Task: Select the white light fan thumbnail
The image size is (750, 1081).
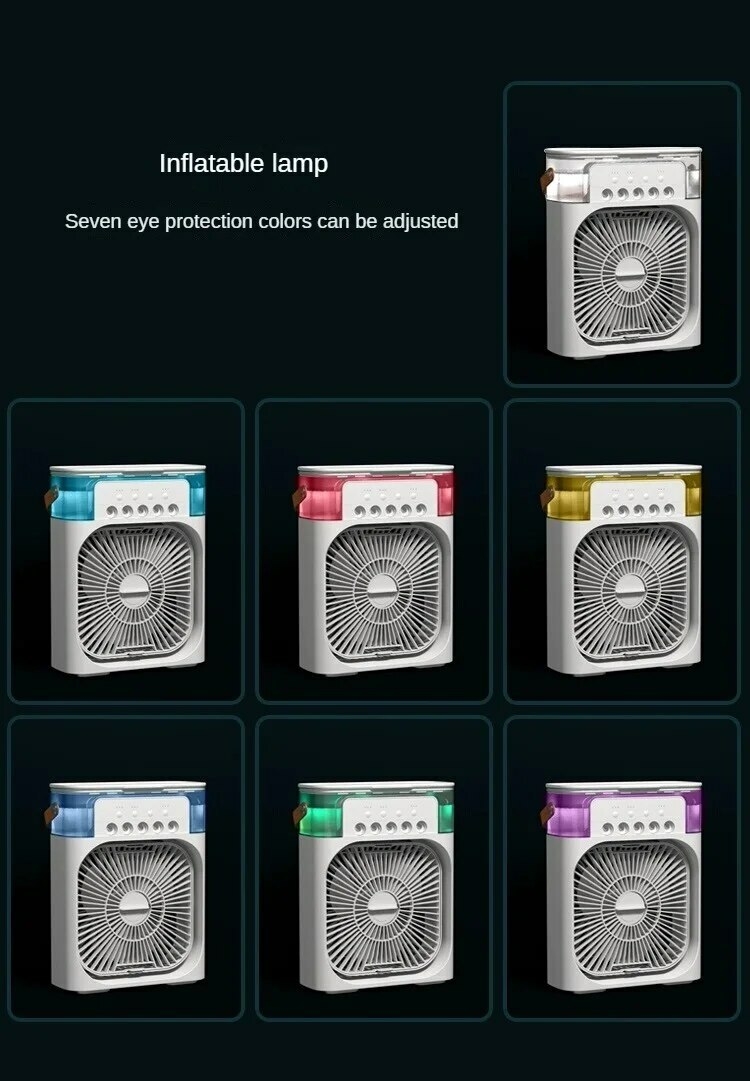Action: tap(622, 234)
